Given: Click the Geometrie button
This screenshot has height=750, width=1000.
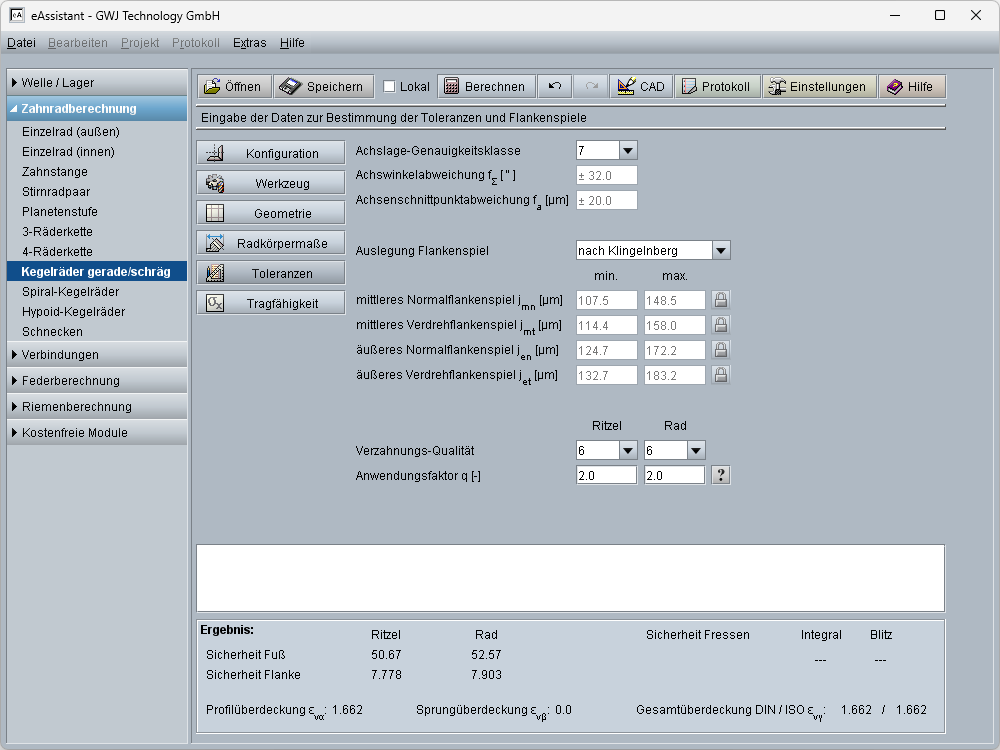Looking at the screenshot, I should [x=271, y=213].
